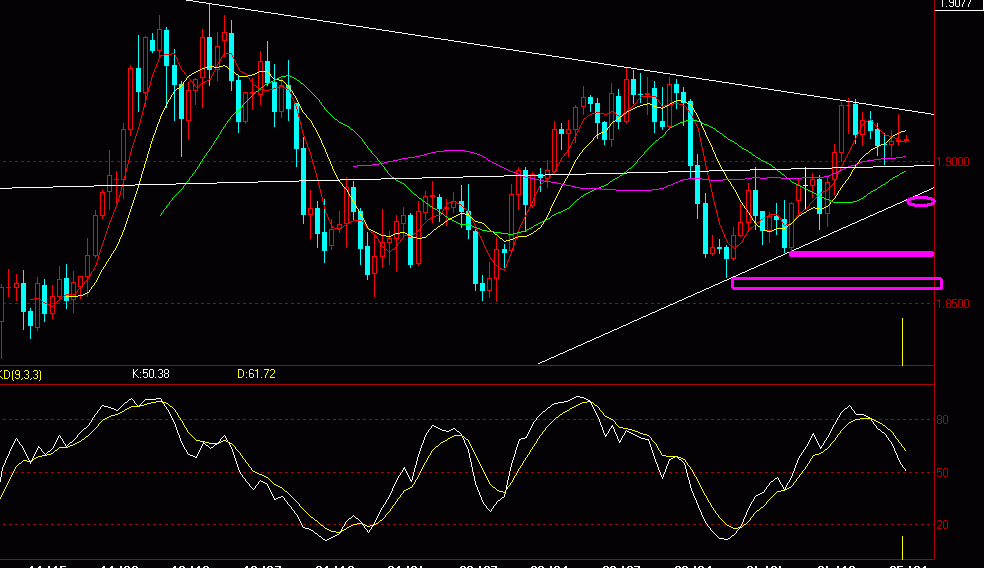Click the 50 level label on KD scale

[943, 473]
